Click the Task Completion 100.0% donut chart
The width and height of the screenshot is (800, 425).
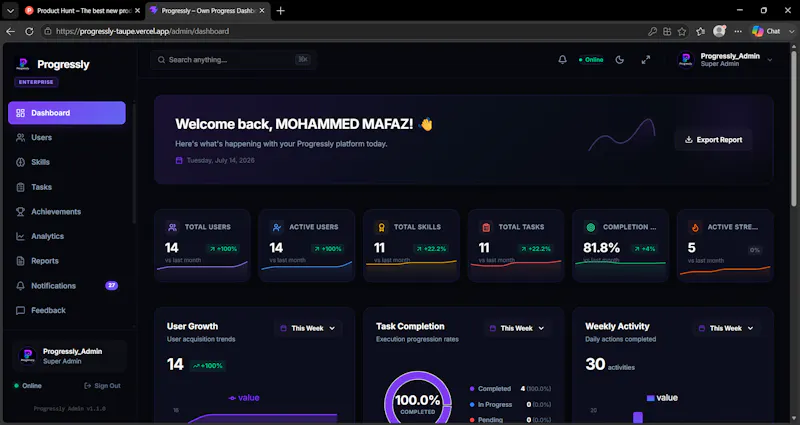point(418,401)
